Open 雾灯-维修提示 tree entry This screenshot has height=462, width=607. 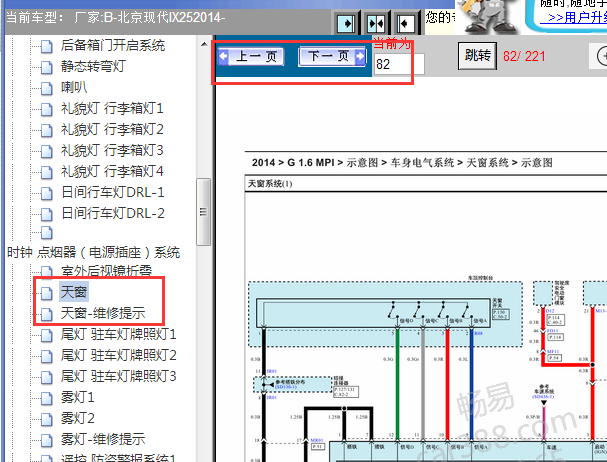[103, 439]
